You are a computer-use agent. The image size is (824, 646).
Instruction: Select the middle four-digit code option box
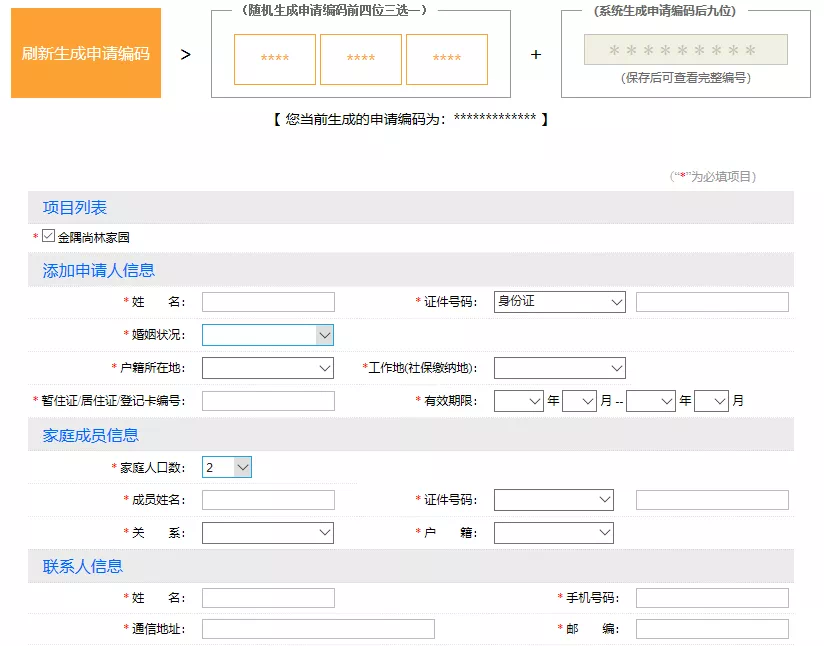[361, 59]
